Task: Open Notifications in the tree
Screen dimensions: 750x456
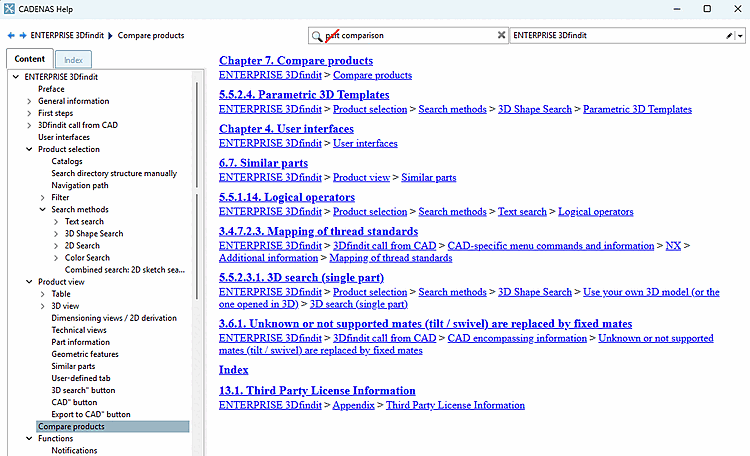Action: click(x=74, y=450)
